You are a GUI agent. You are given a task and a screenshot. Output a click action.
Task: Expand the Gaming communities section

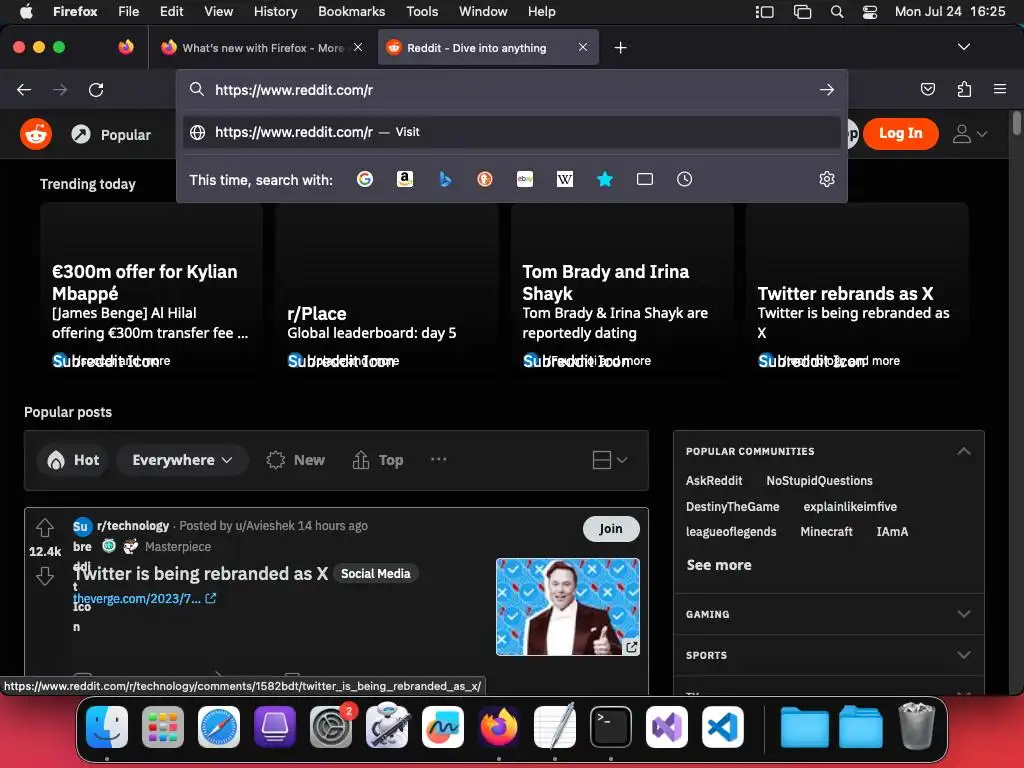[963, 614]
